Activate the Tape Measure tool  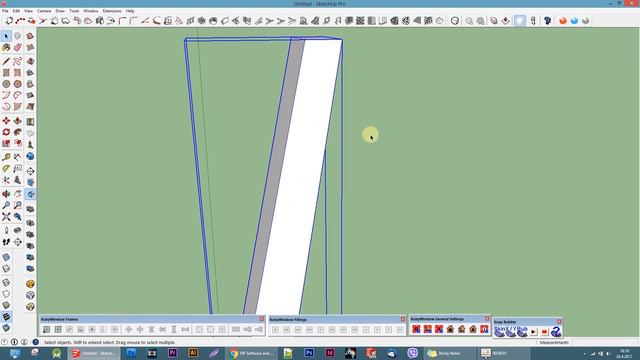6,157
